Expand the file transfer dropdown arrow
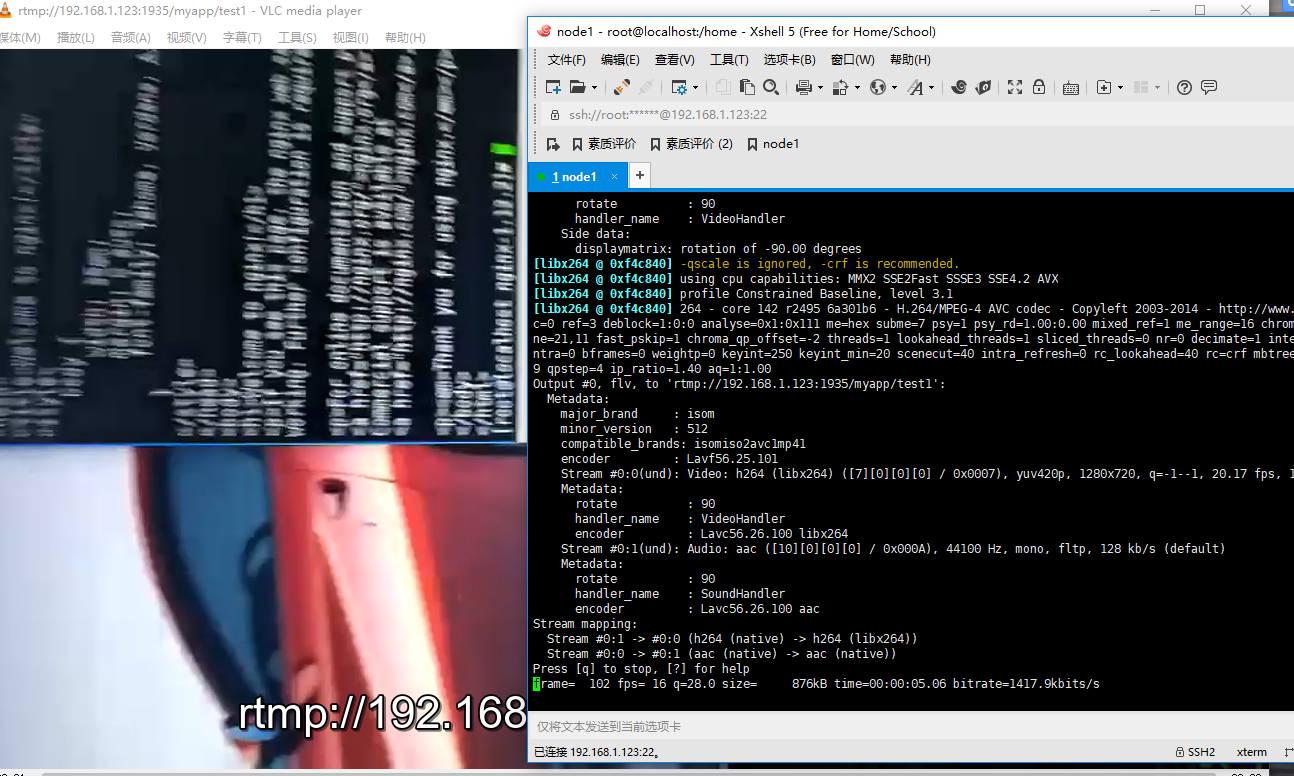This screenshot has width=1294, height=776. pyautogui.click(x=857, y=87)
